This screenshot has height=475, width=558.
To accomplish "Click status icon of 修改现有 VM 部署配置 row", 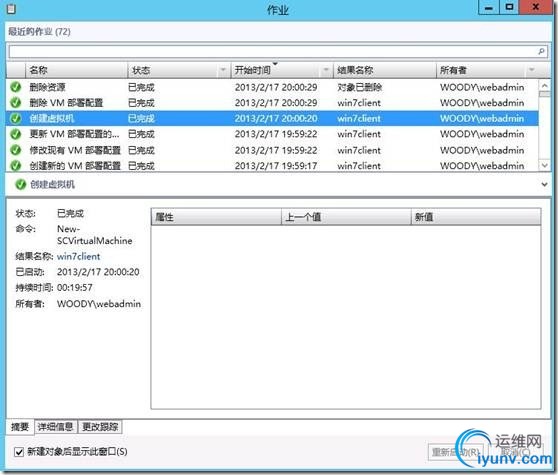I will click(16, 150).
